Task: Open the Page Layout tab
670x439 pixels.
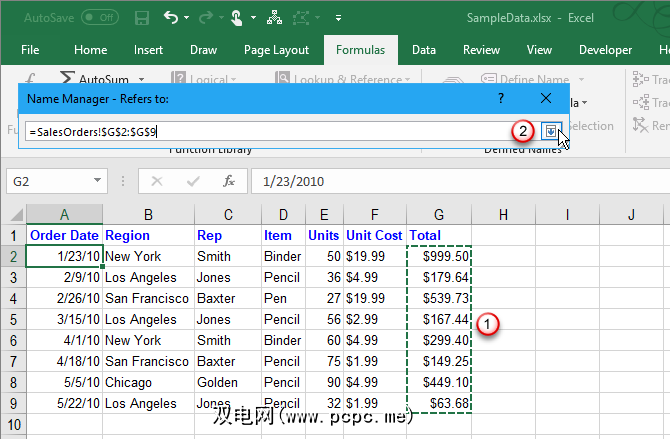Action: point(277,50)
